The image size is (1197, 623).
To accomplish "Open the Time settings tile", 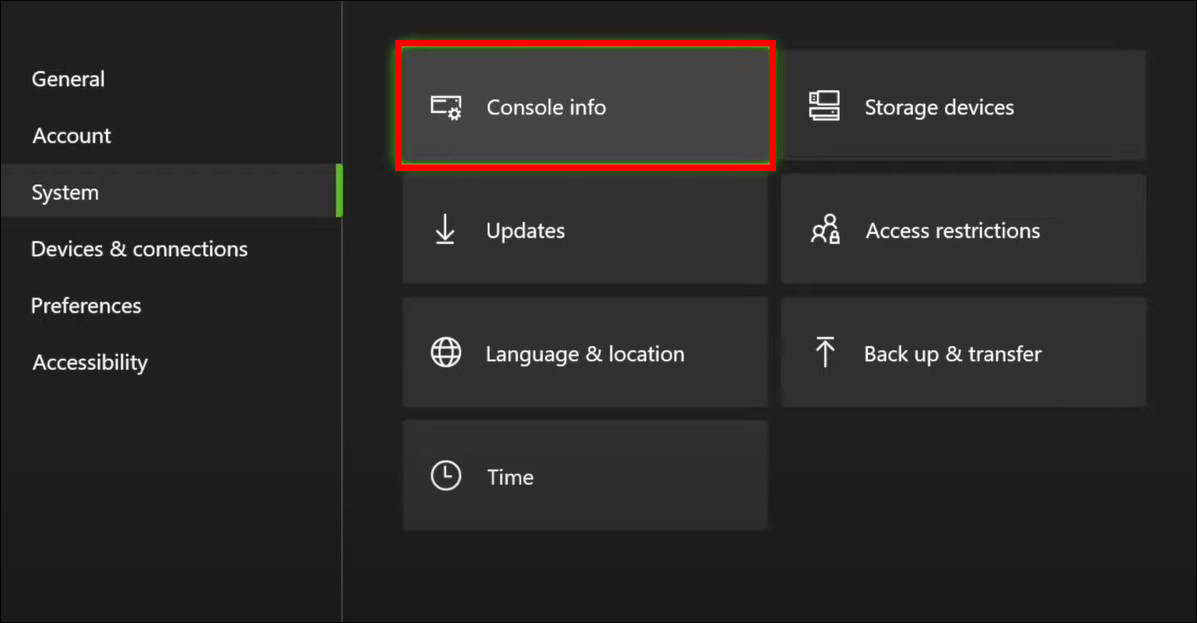I will [585, 477].
